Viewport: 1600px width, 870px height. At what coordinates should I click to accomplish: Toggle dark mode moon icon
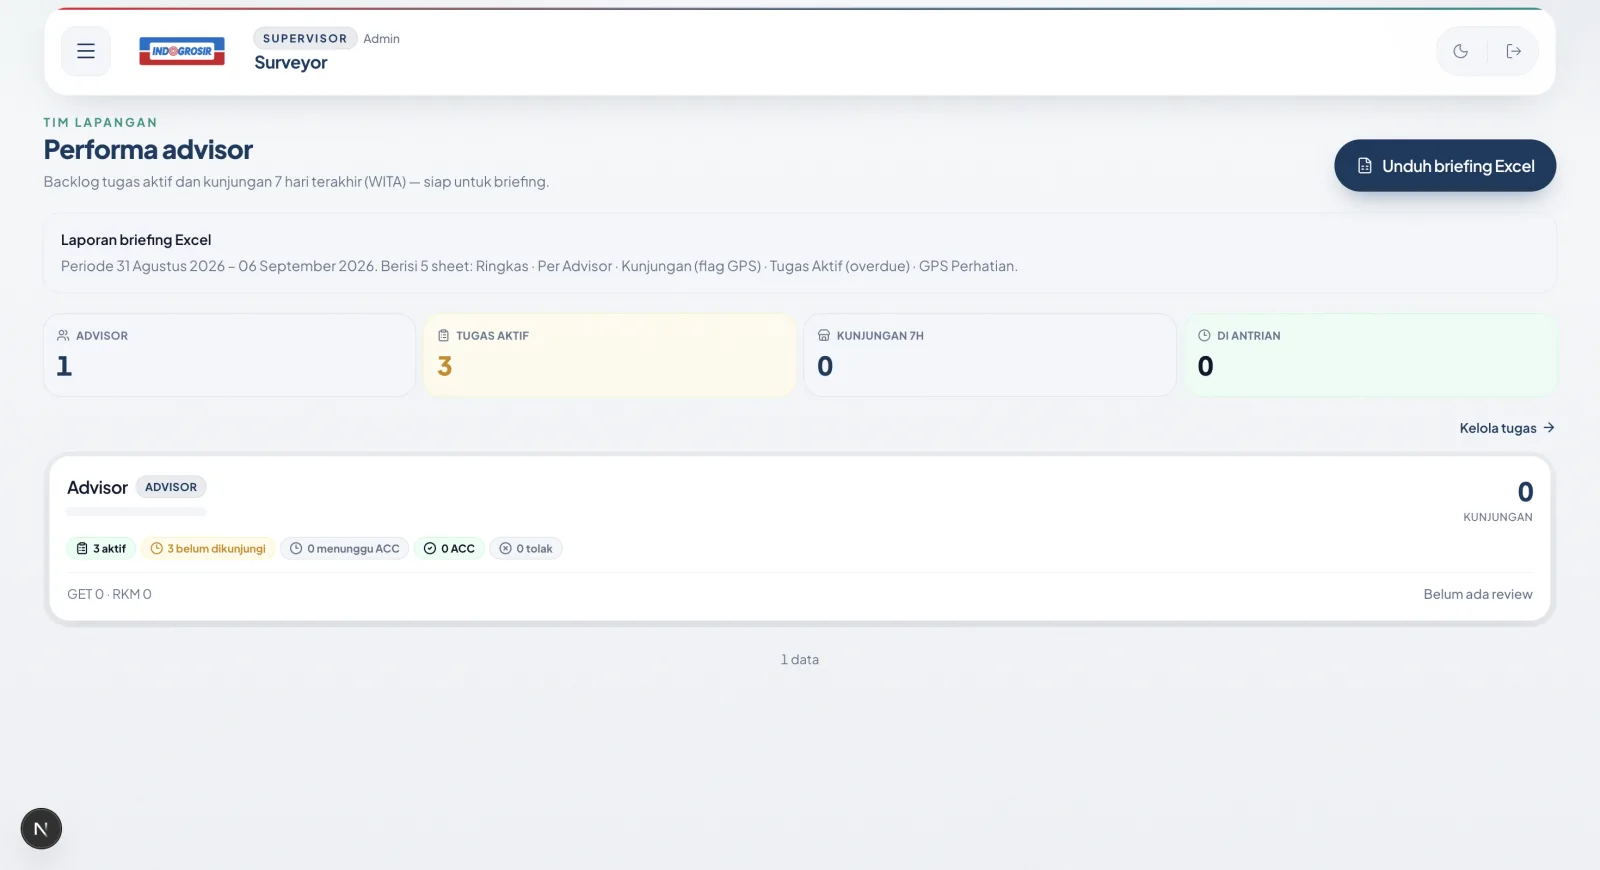pos(1461,51)
